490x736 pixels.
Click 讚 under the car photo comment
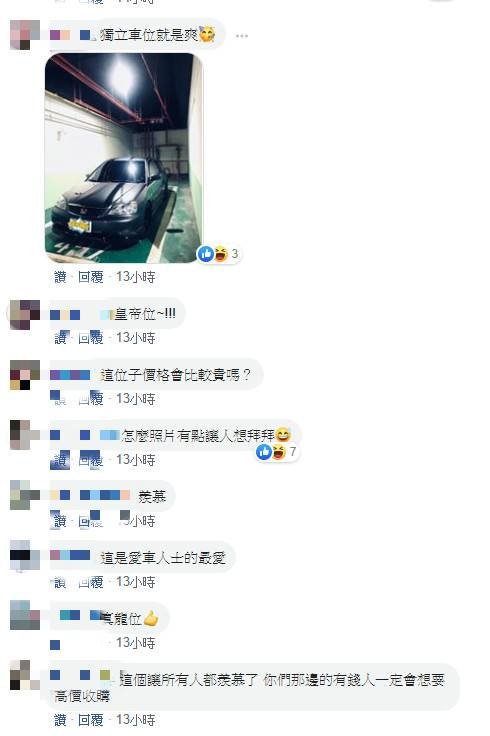click(x=60, y=277)
